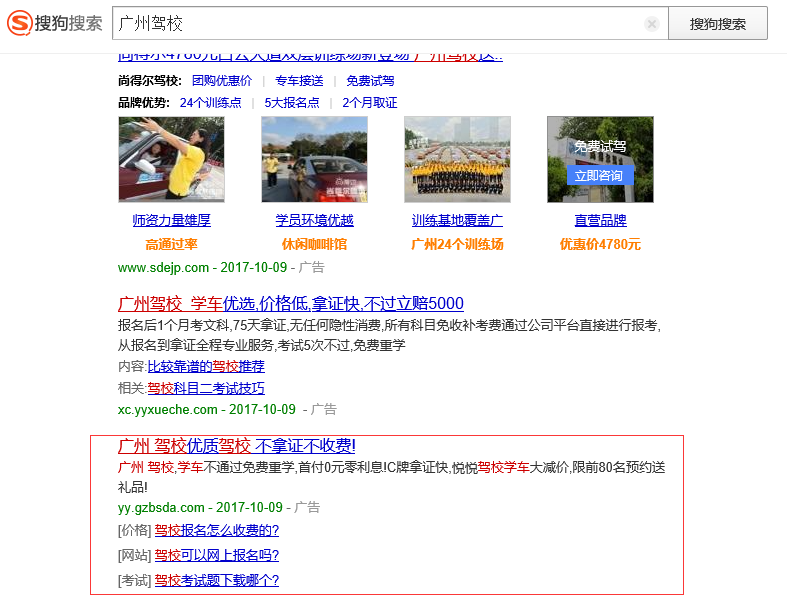This screenshot has height=602, width=787.
Task: Open result 广州 驾校优质驾校 不拿证不收费 title
Action: (236, 446)
